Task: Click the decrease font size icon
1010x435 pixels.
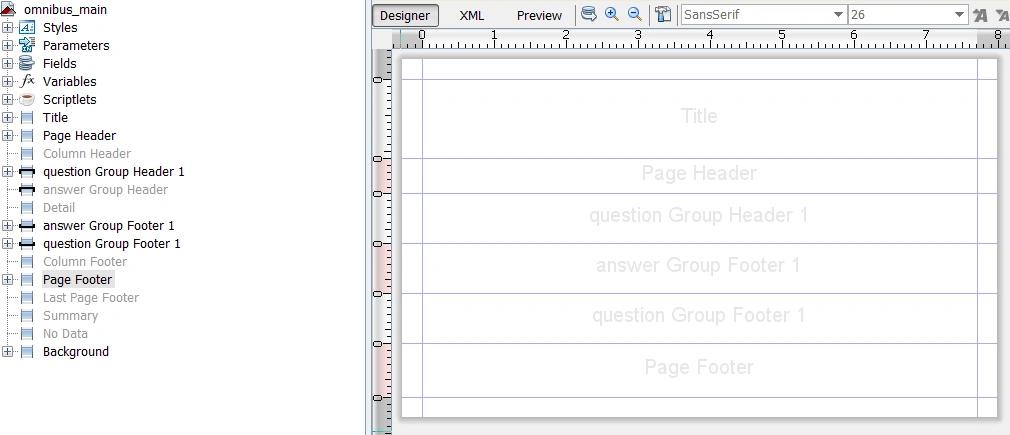Action: pyautogui.click(x=1002, y=15)
